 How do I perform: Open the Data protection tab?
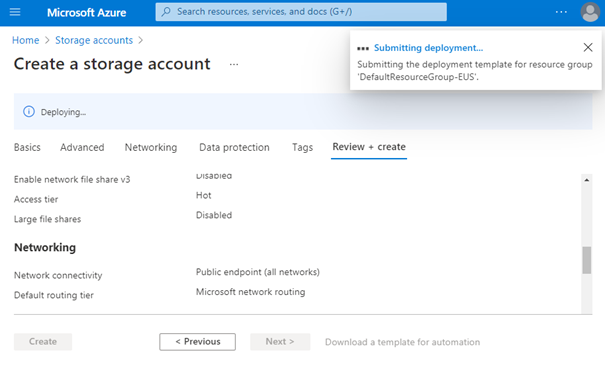coord(234,147)
